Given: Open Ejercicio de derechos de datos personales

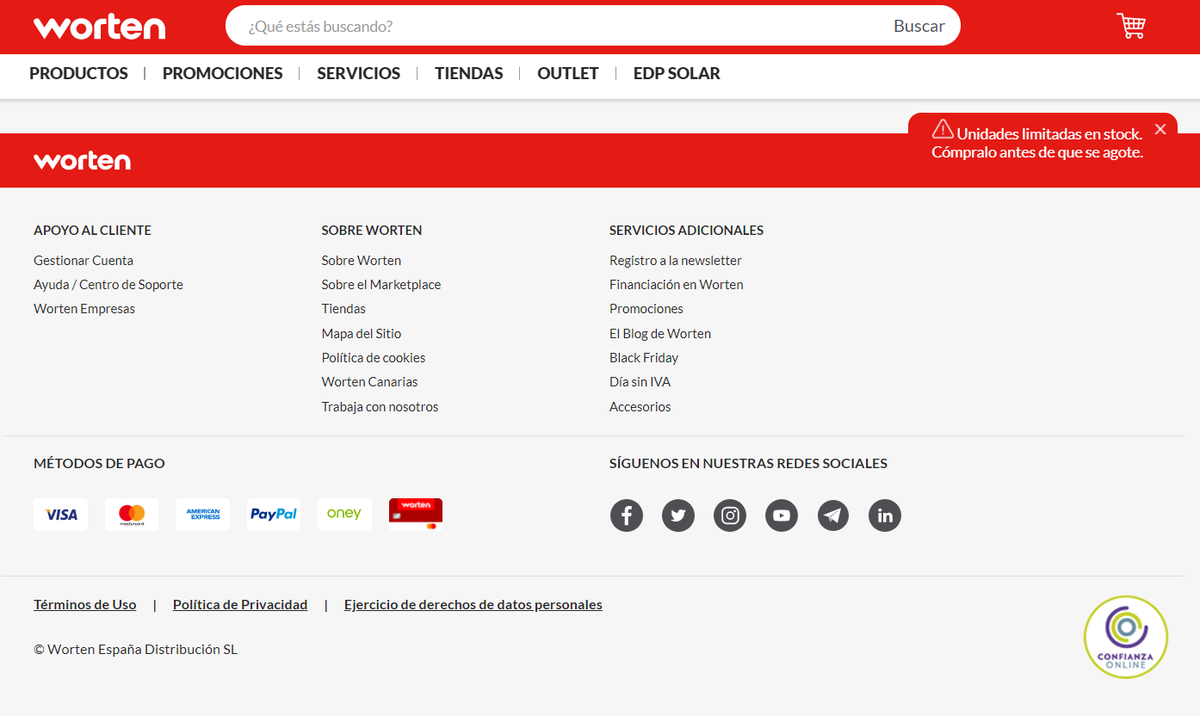Looking at the screenshot, I should point(473,604).
